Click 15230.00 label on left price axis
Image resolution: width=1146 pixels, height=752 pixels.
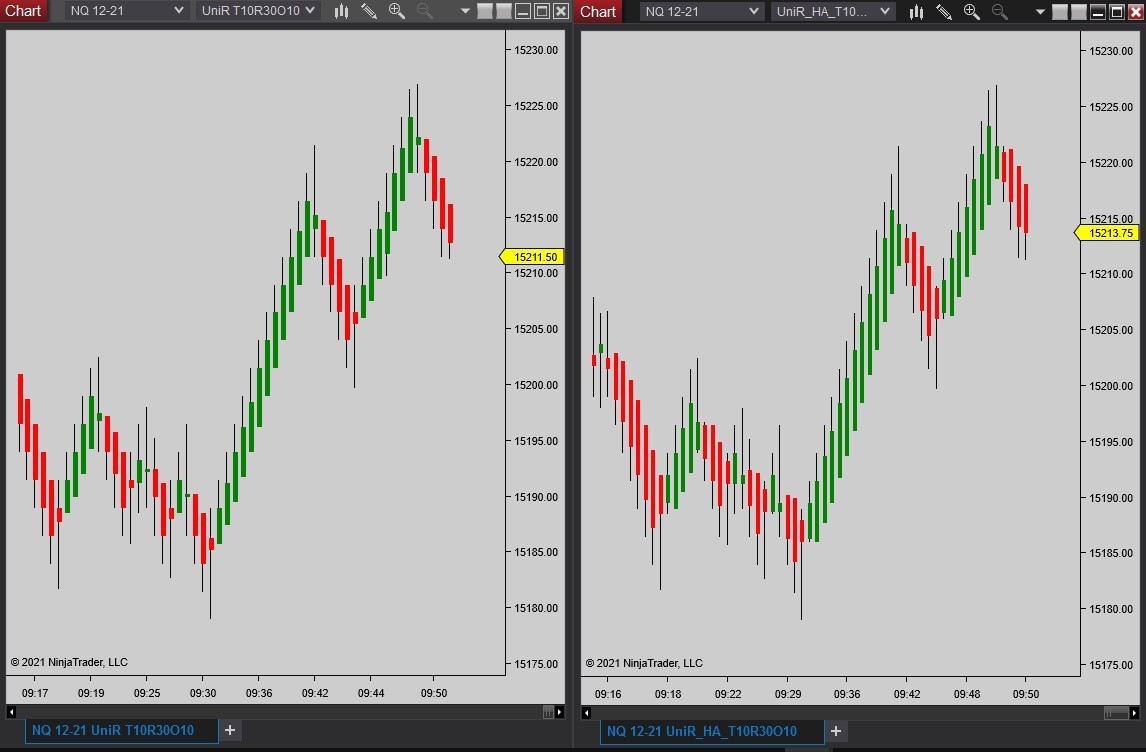coord(536,50)
